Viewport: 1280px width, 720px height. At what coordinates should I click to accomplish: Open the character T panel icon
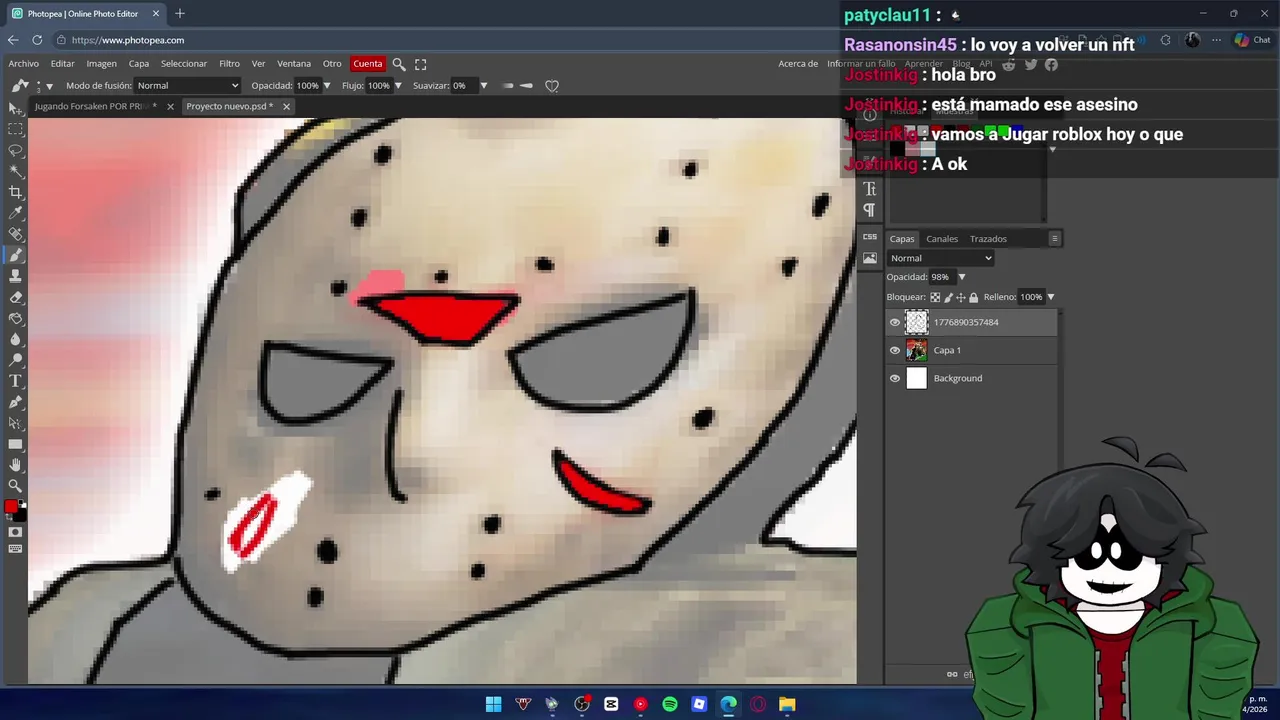coord(869,188)
